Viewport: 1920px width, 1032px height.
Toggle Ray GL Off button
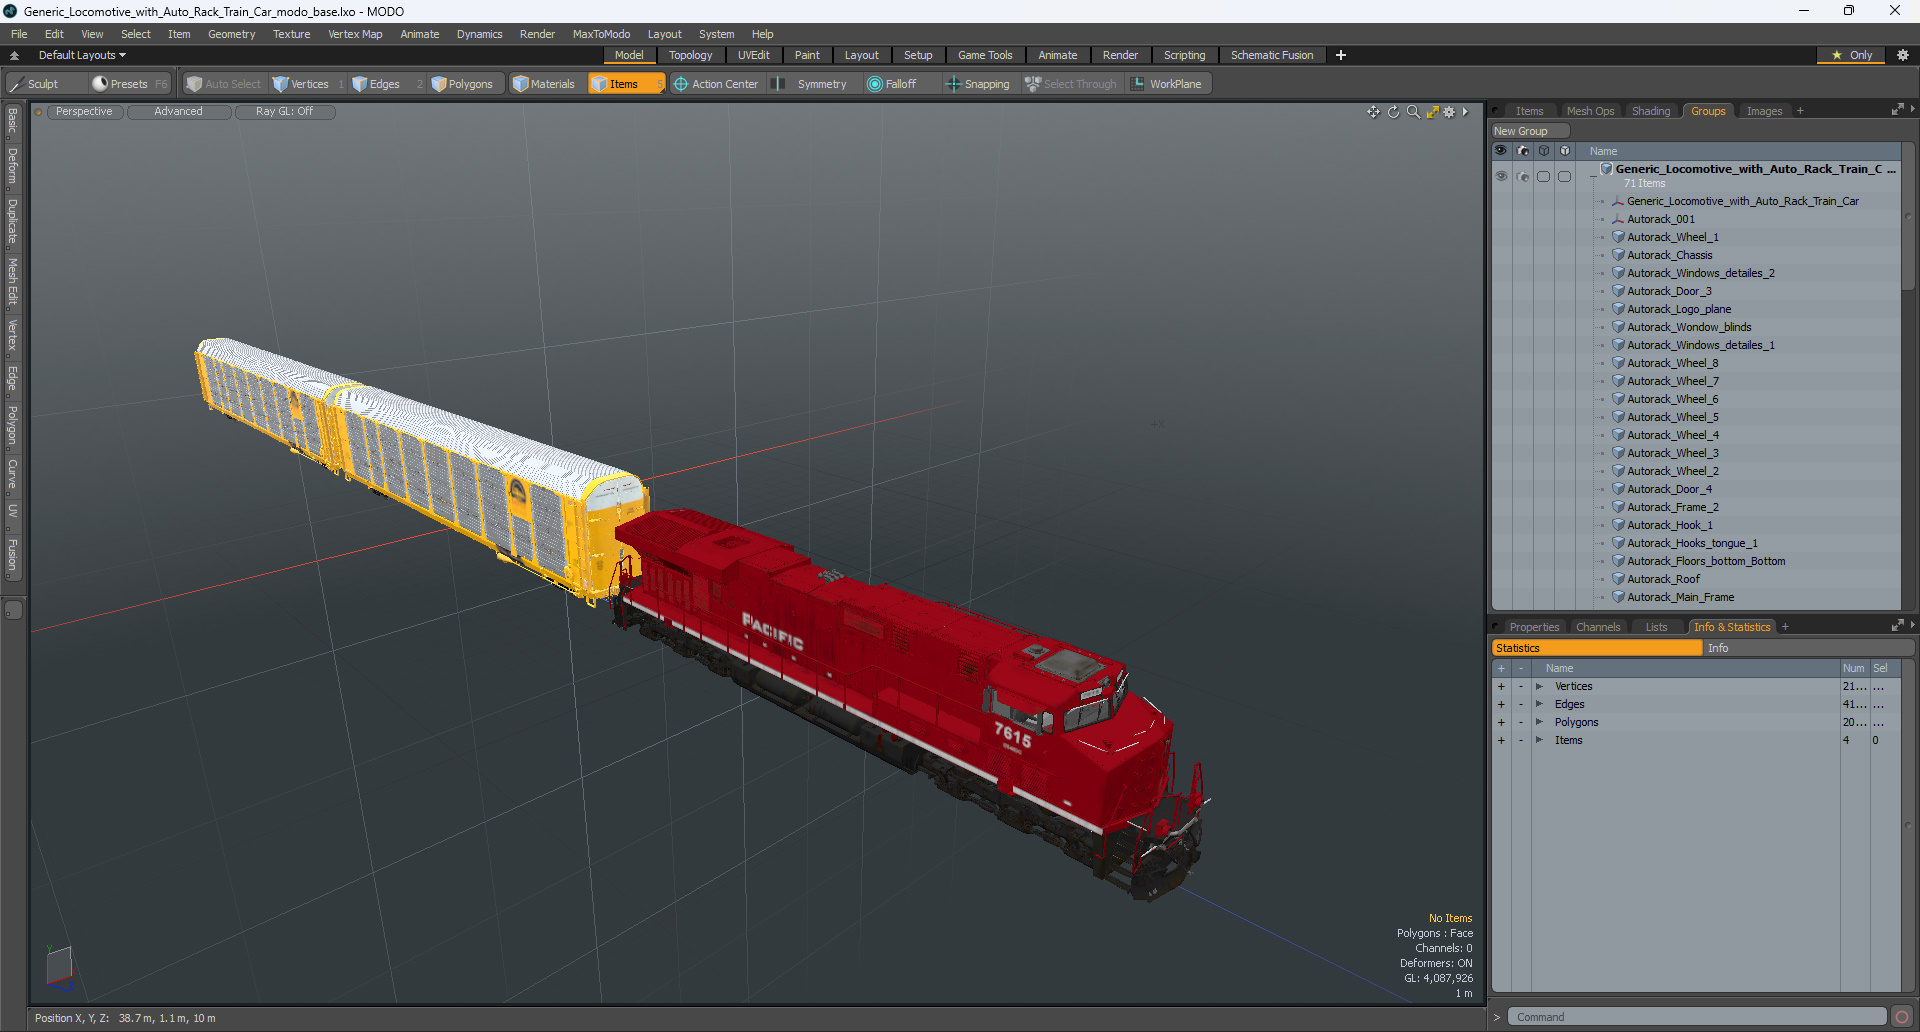(x=285, y=112)
